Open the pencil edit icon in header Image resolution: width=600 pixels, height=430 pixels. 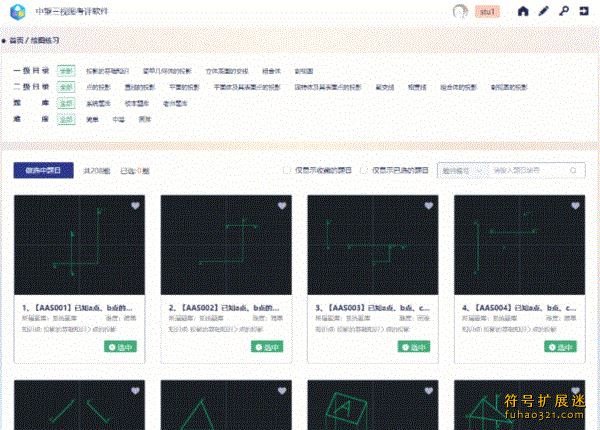coord(543,11)
